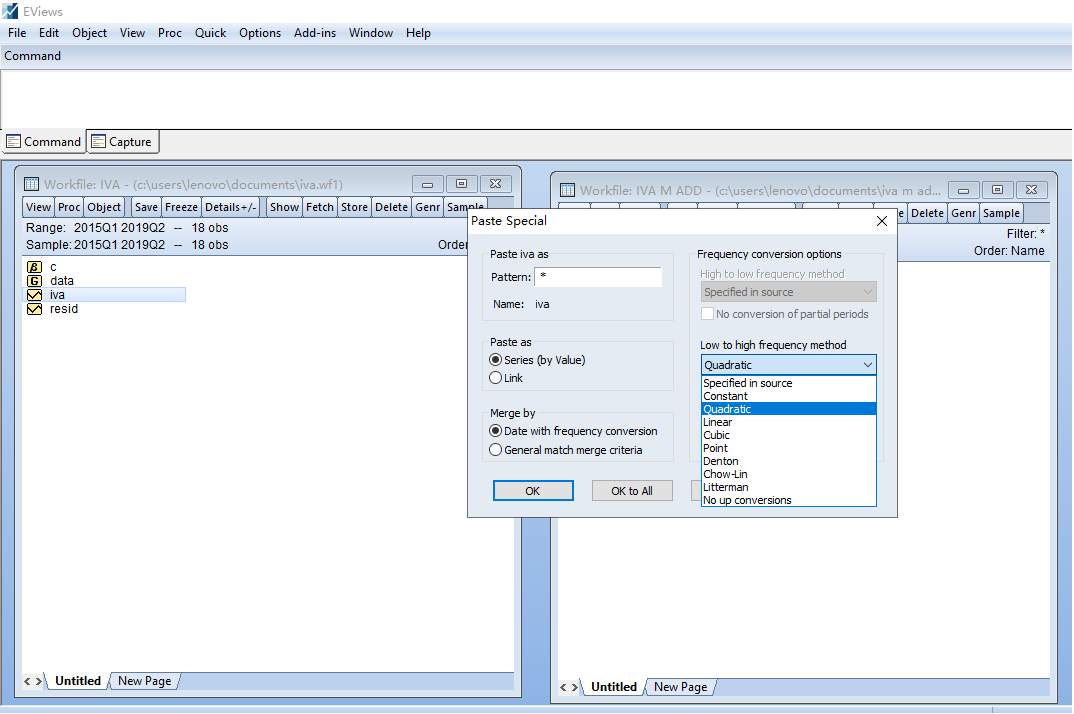This screenshot has width=1074, height=714.
Task: Click Proc button in IVA workfile toolbar
Action: (x=68, y=207)
